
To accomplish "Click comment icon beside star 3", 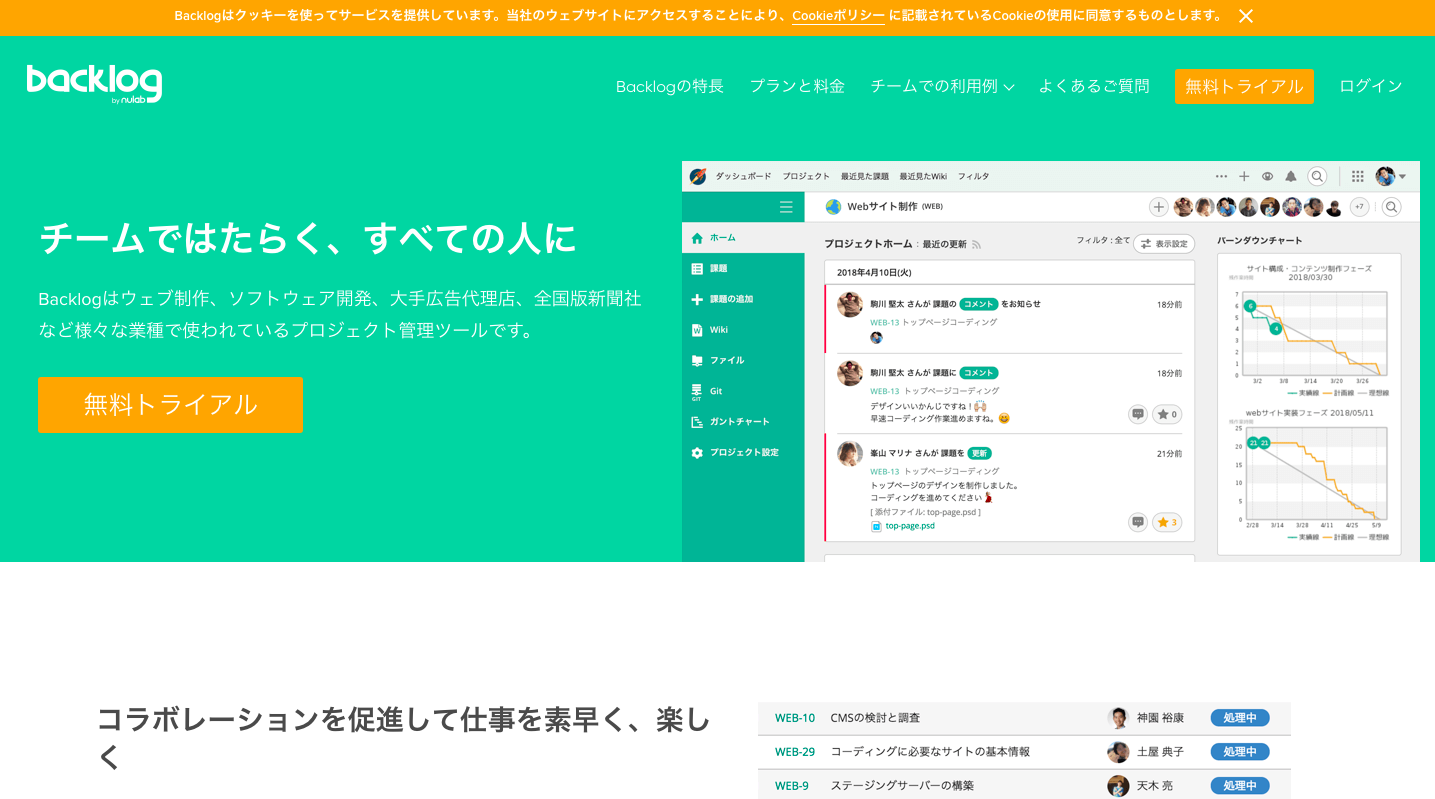I will [x=1137, y=522].
